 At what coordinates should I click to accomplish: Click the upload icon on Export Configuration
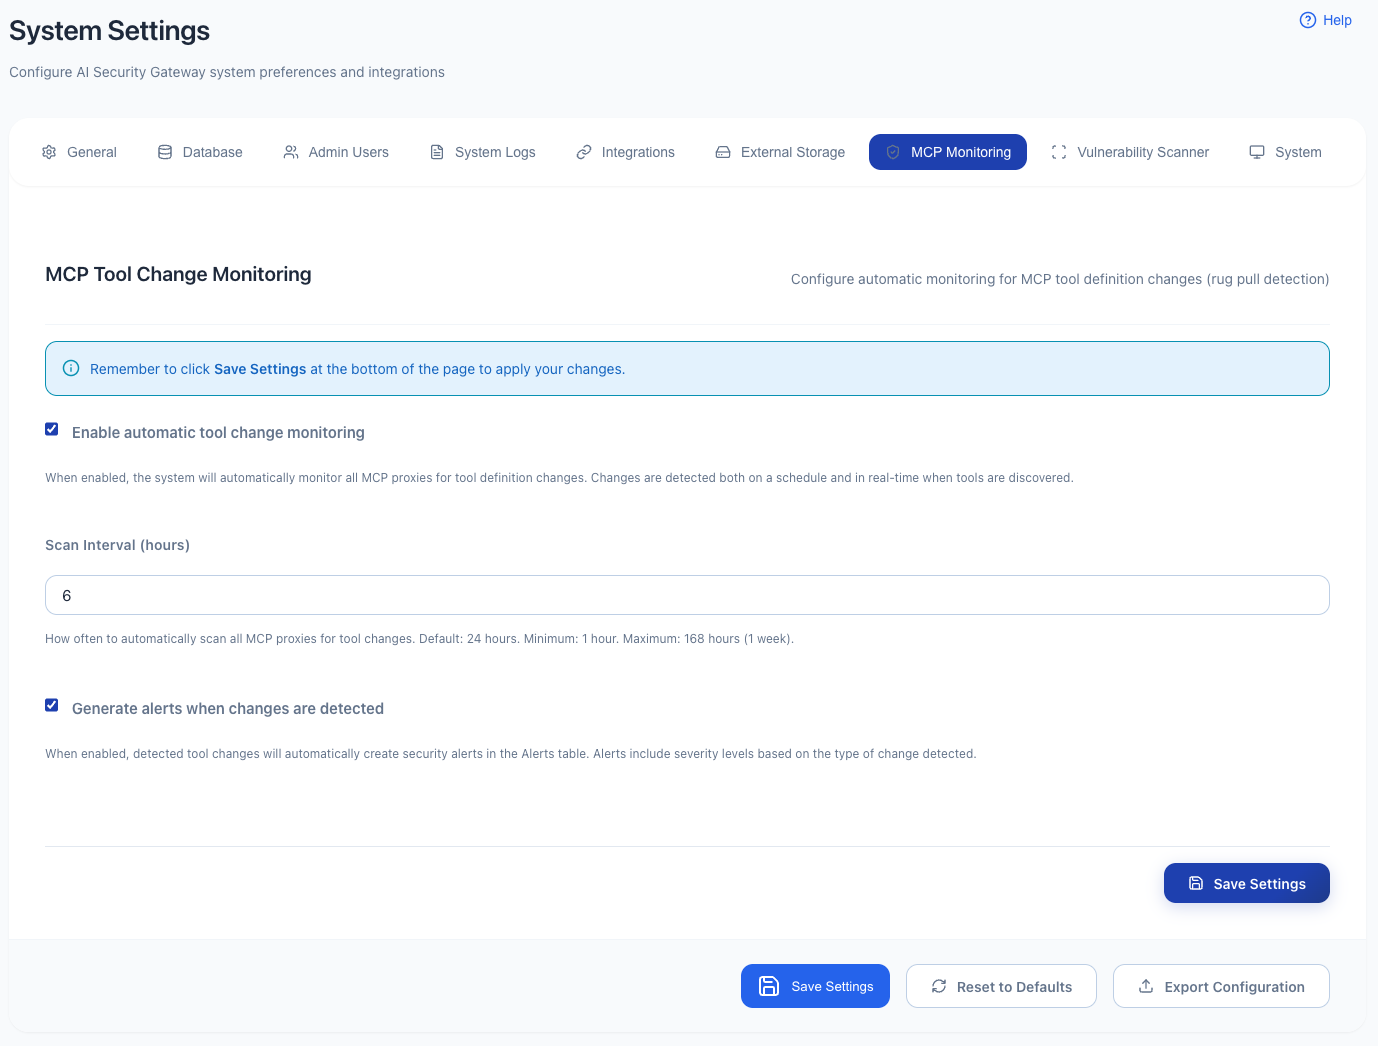coord(1145,986)
